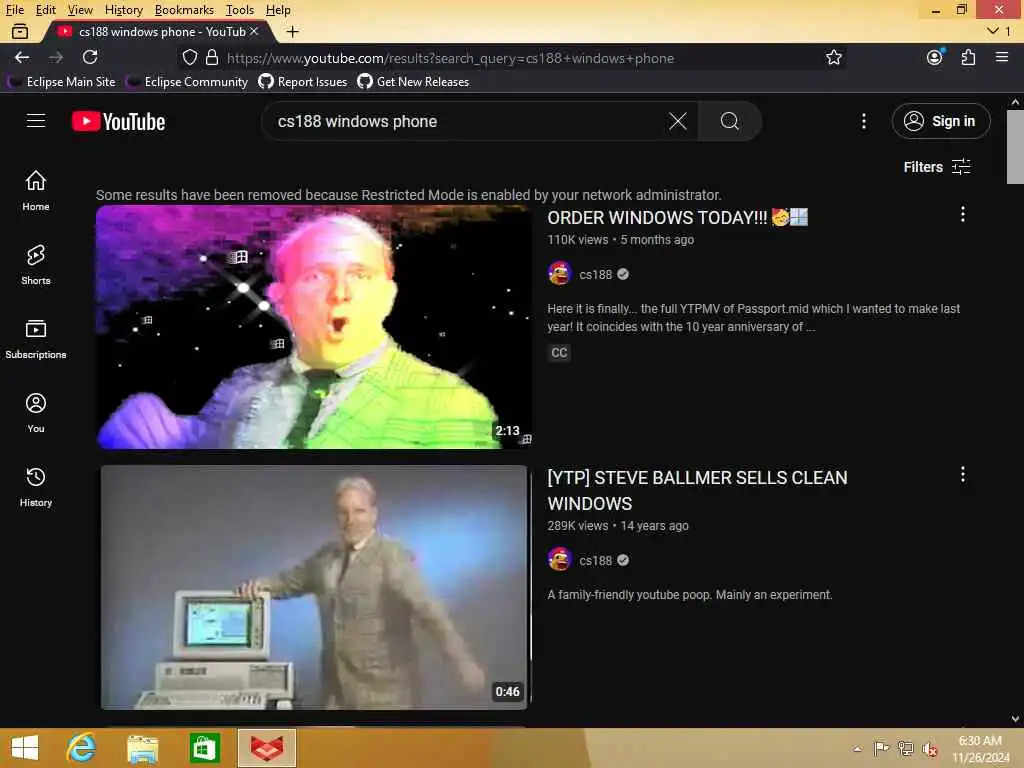Go to the YouTube logo home link
The height and width of the screenshot is (768, 1024).
tap(118, 121)
